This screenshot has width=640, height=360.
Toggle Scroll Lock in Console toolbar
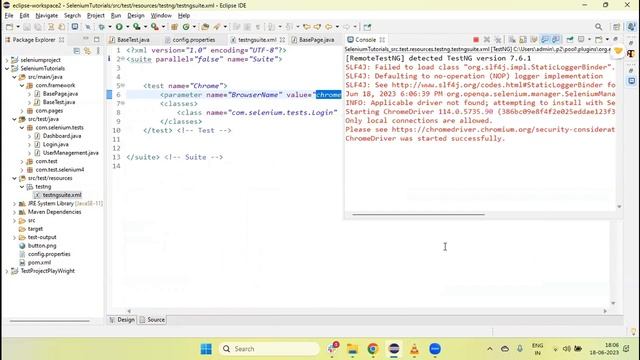pyautogui.click(x=523, y=40)
